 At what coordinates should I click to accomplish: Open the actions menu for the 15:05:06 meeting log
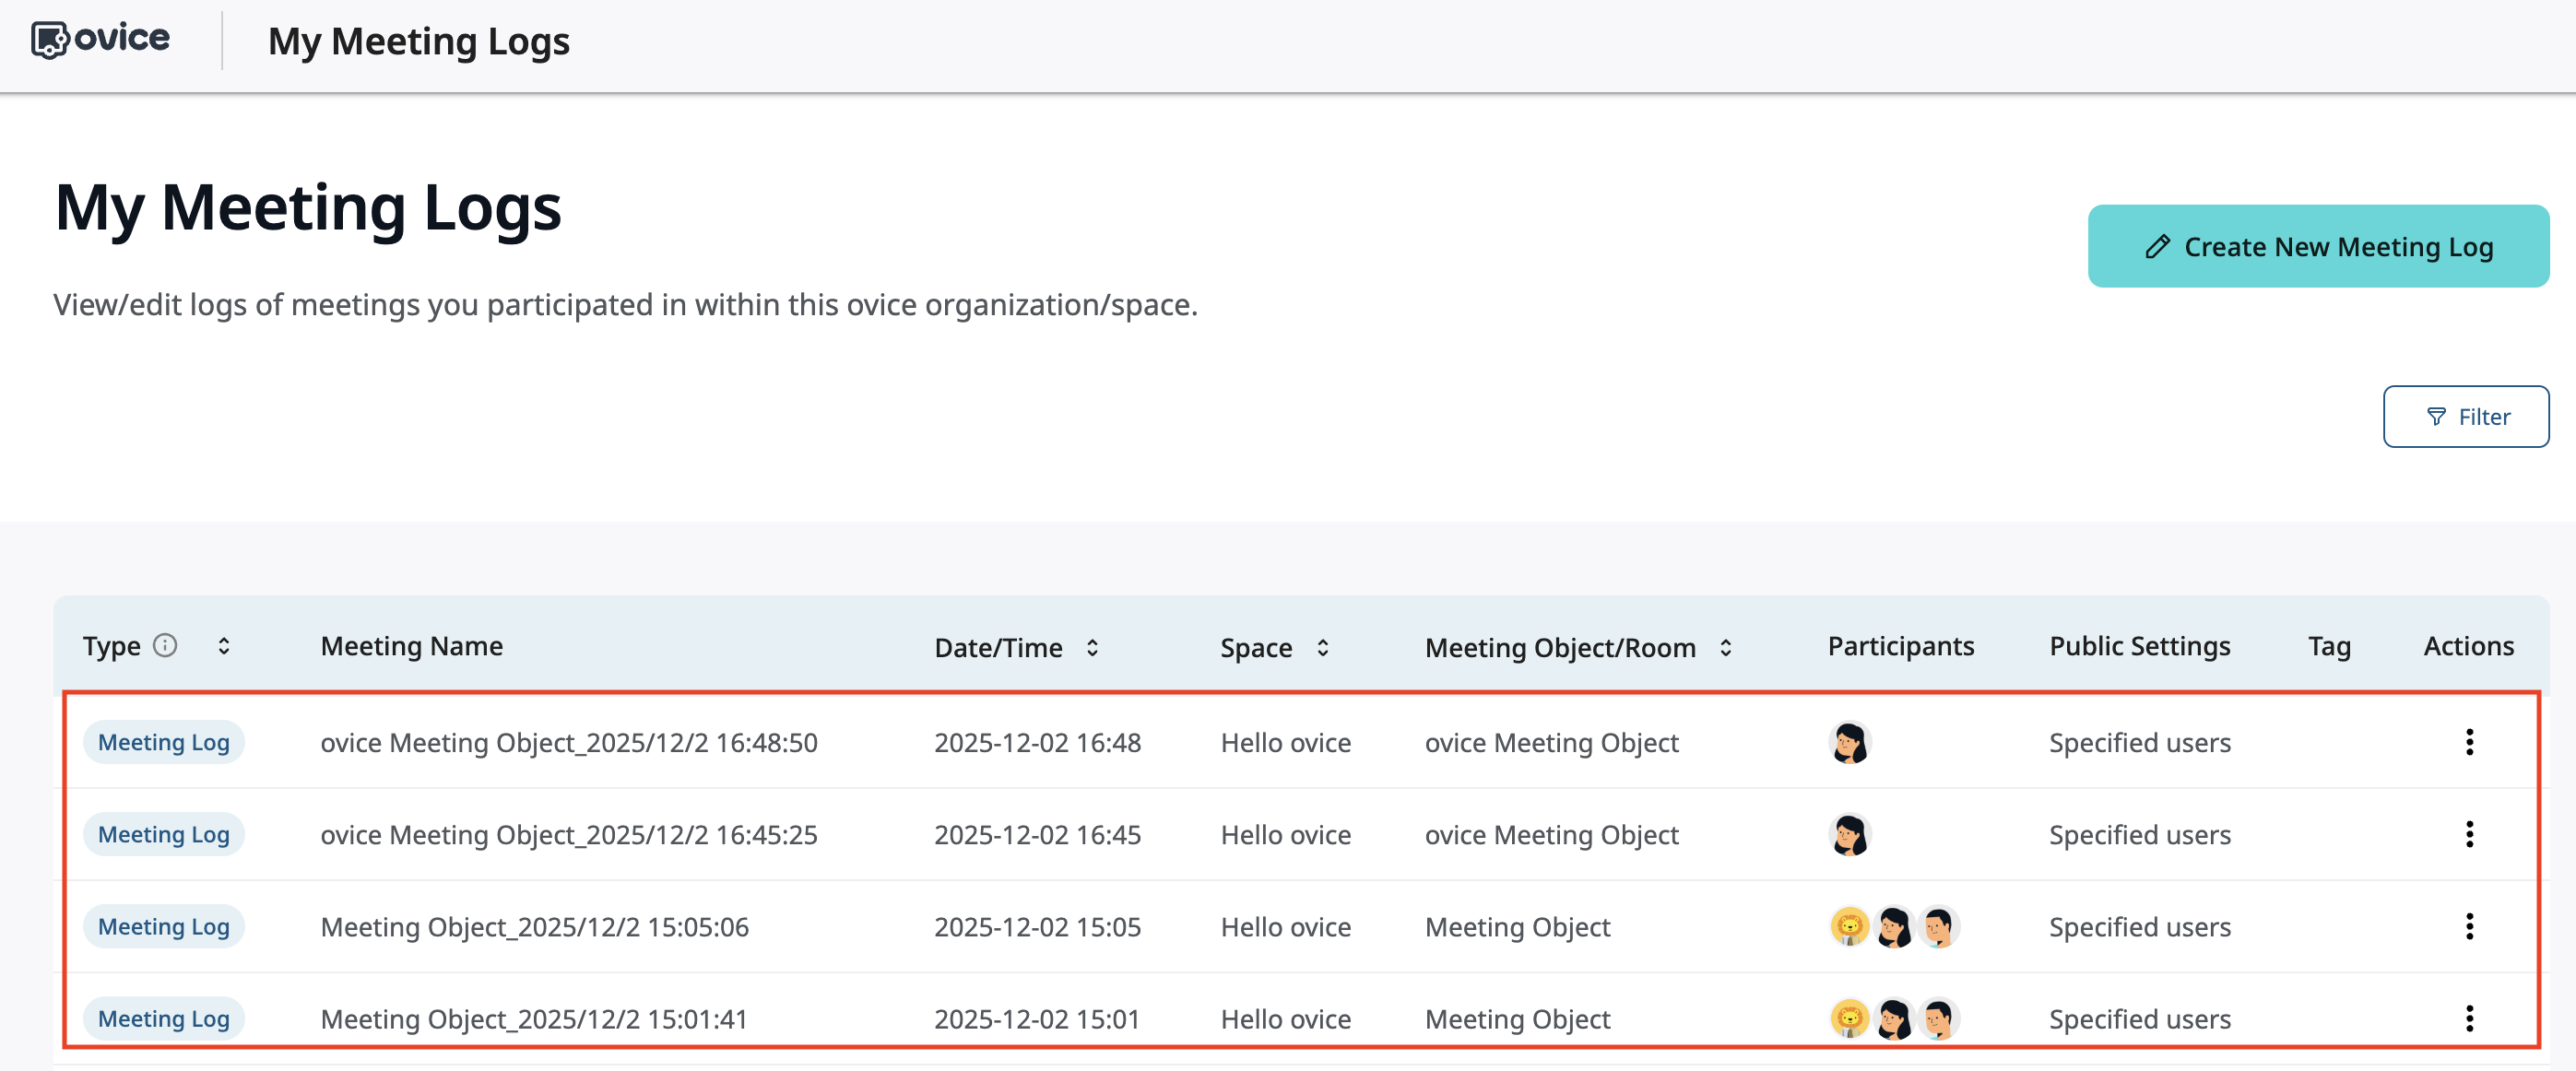point(2470,926)
